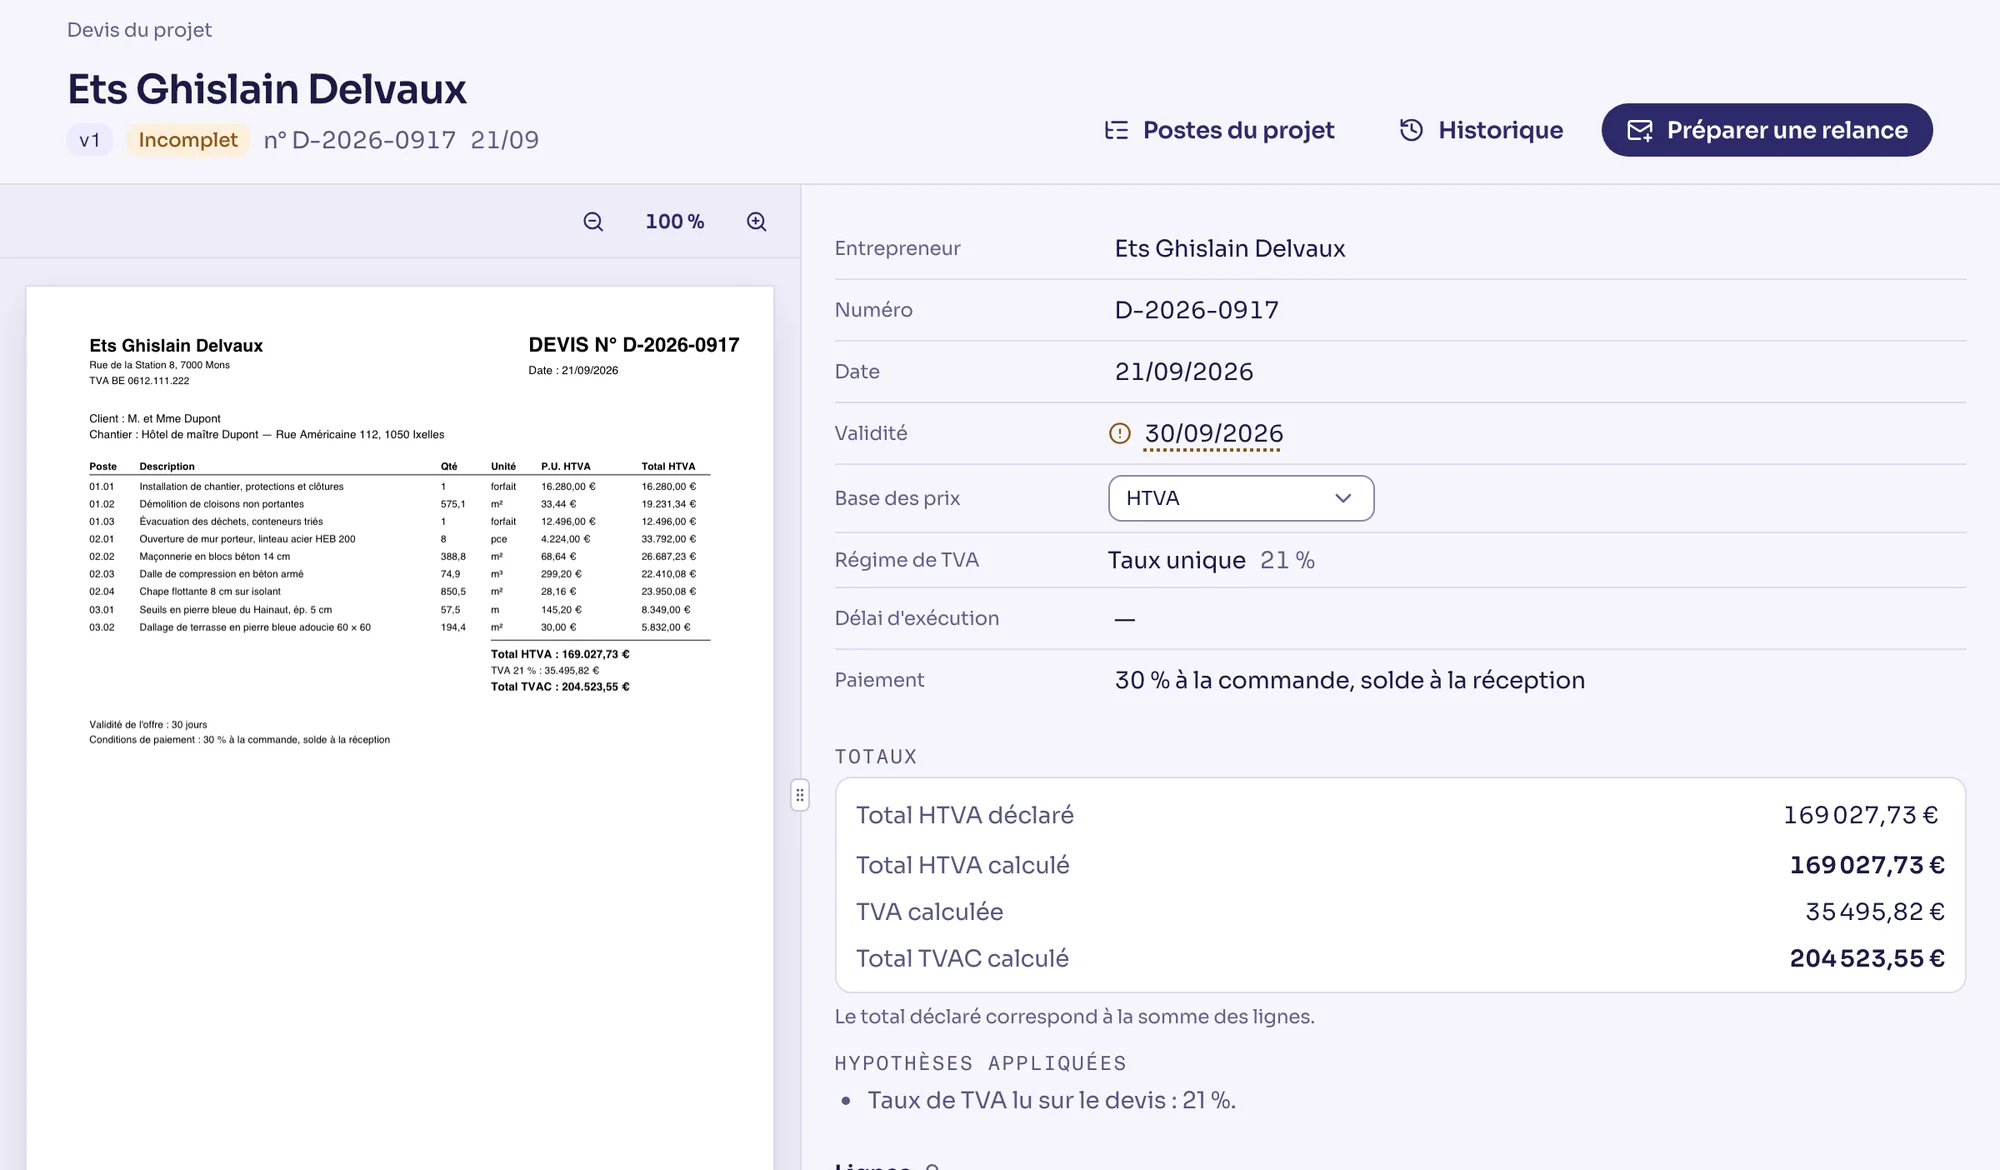Click the quote PDF page preview

[x=400, y=728]
